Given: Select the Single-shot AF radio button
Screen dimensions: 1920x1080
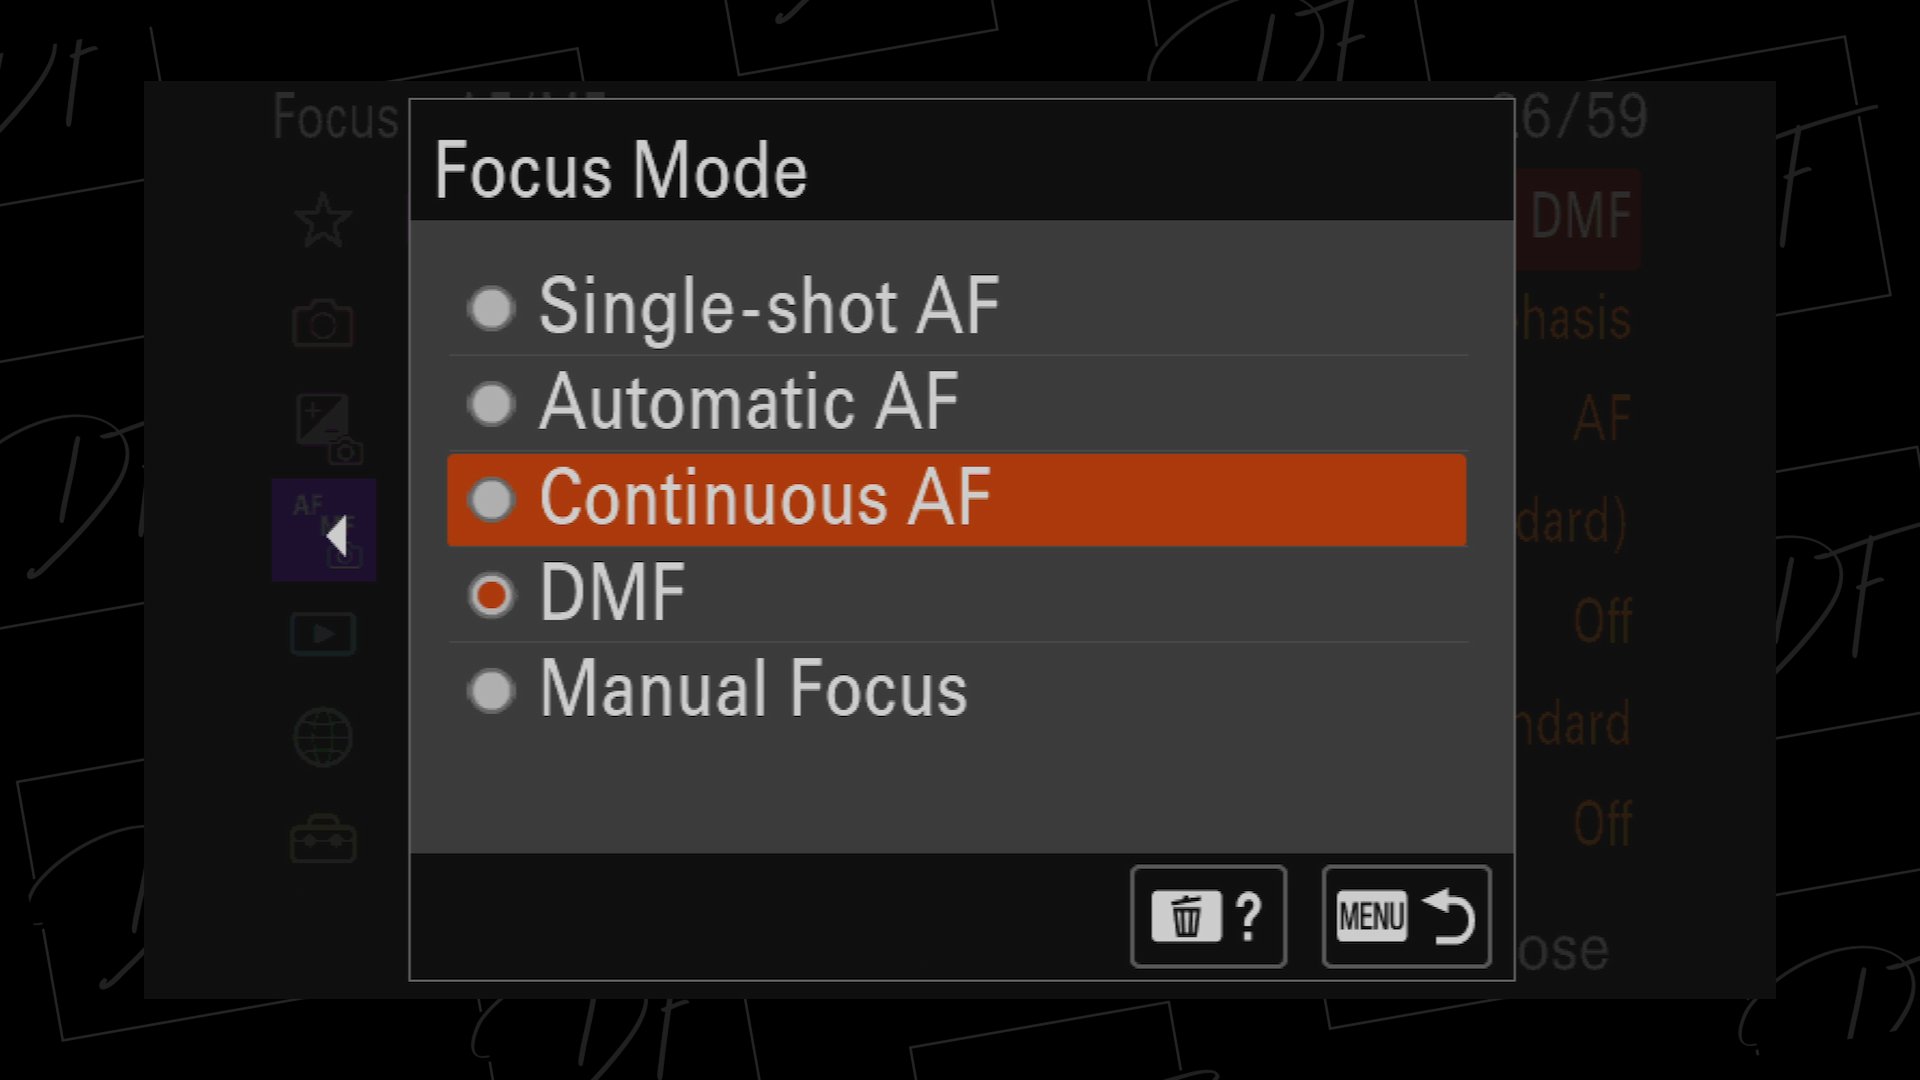Looking at the screenshot, I should coord(491,308).
